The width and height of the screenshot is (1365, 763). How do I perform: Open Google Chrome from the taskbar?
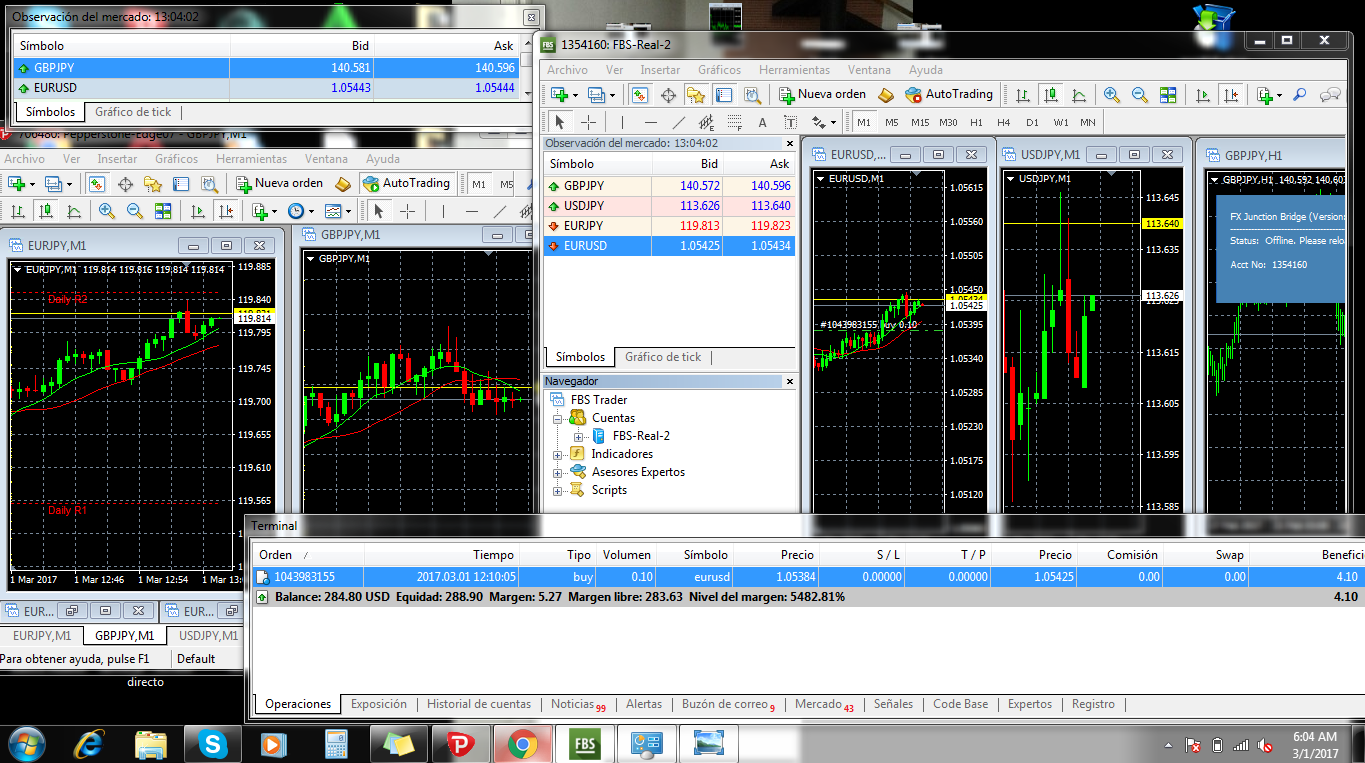click(521, 744)
